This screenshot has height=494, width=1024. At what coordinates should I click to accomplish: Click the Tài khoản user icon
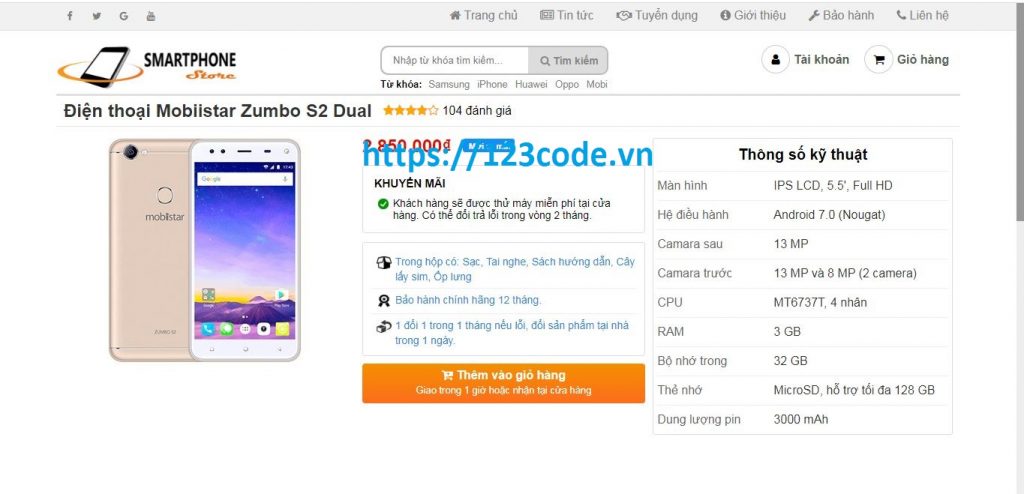pos(776,60)
